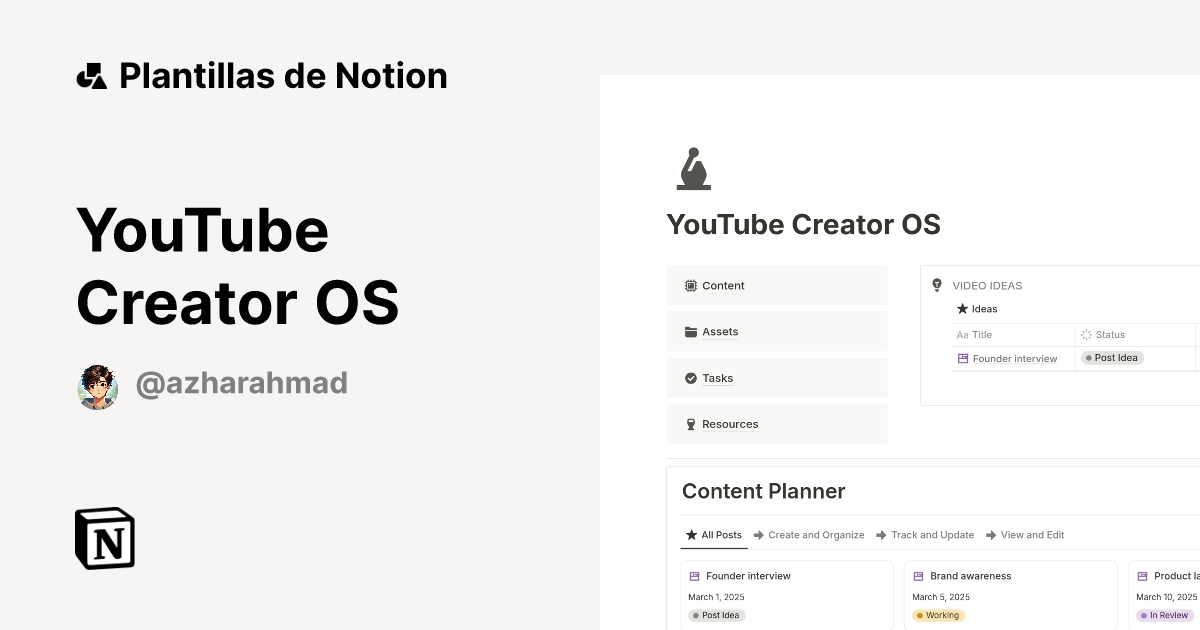Click the YouTube Creator OS page icon
1200x630 pixels.
click(x=693, y=168)
